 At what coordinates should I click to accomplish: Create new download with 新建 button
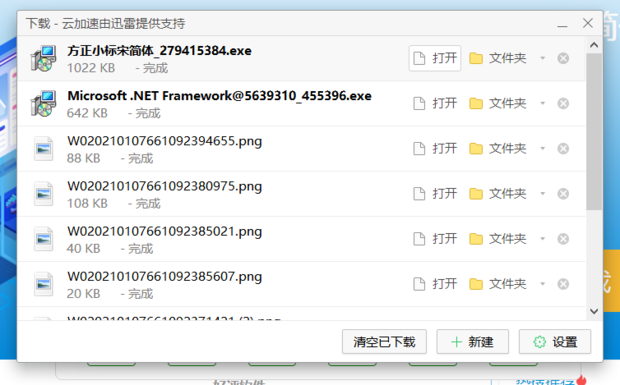pyautogui.click(x=473, y=342)
